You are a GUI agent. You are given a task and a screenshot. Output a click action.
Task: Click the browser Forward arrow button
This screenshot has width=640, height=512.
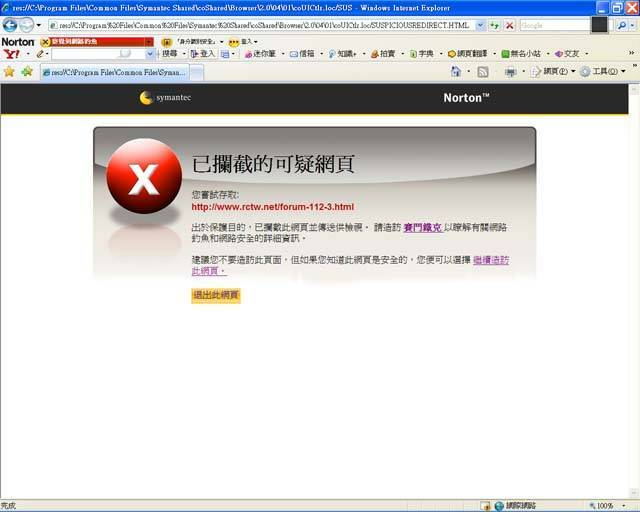[x=27, y=25]
